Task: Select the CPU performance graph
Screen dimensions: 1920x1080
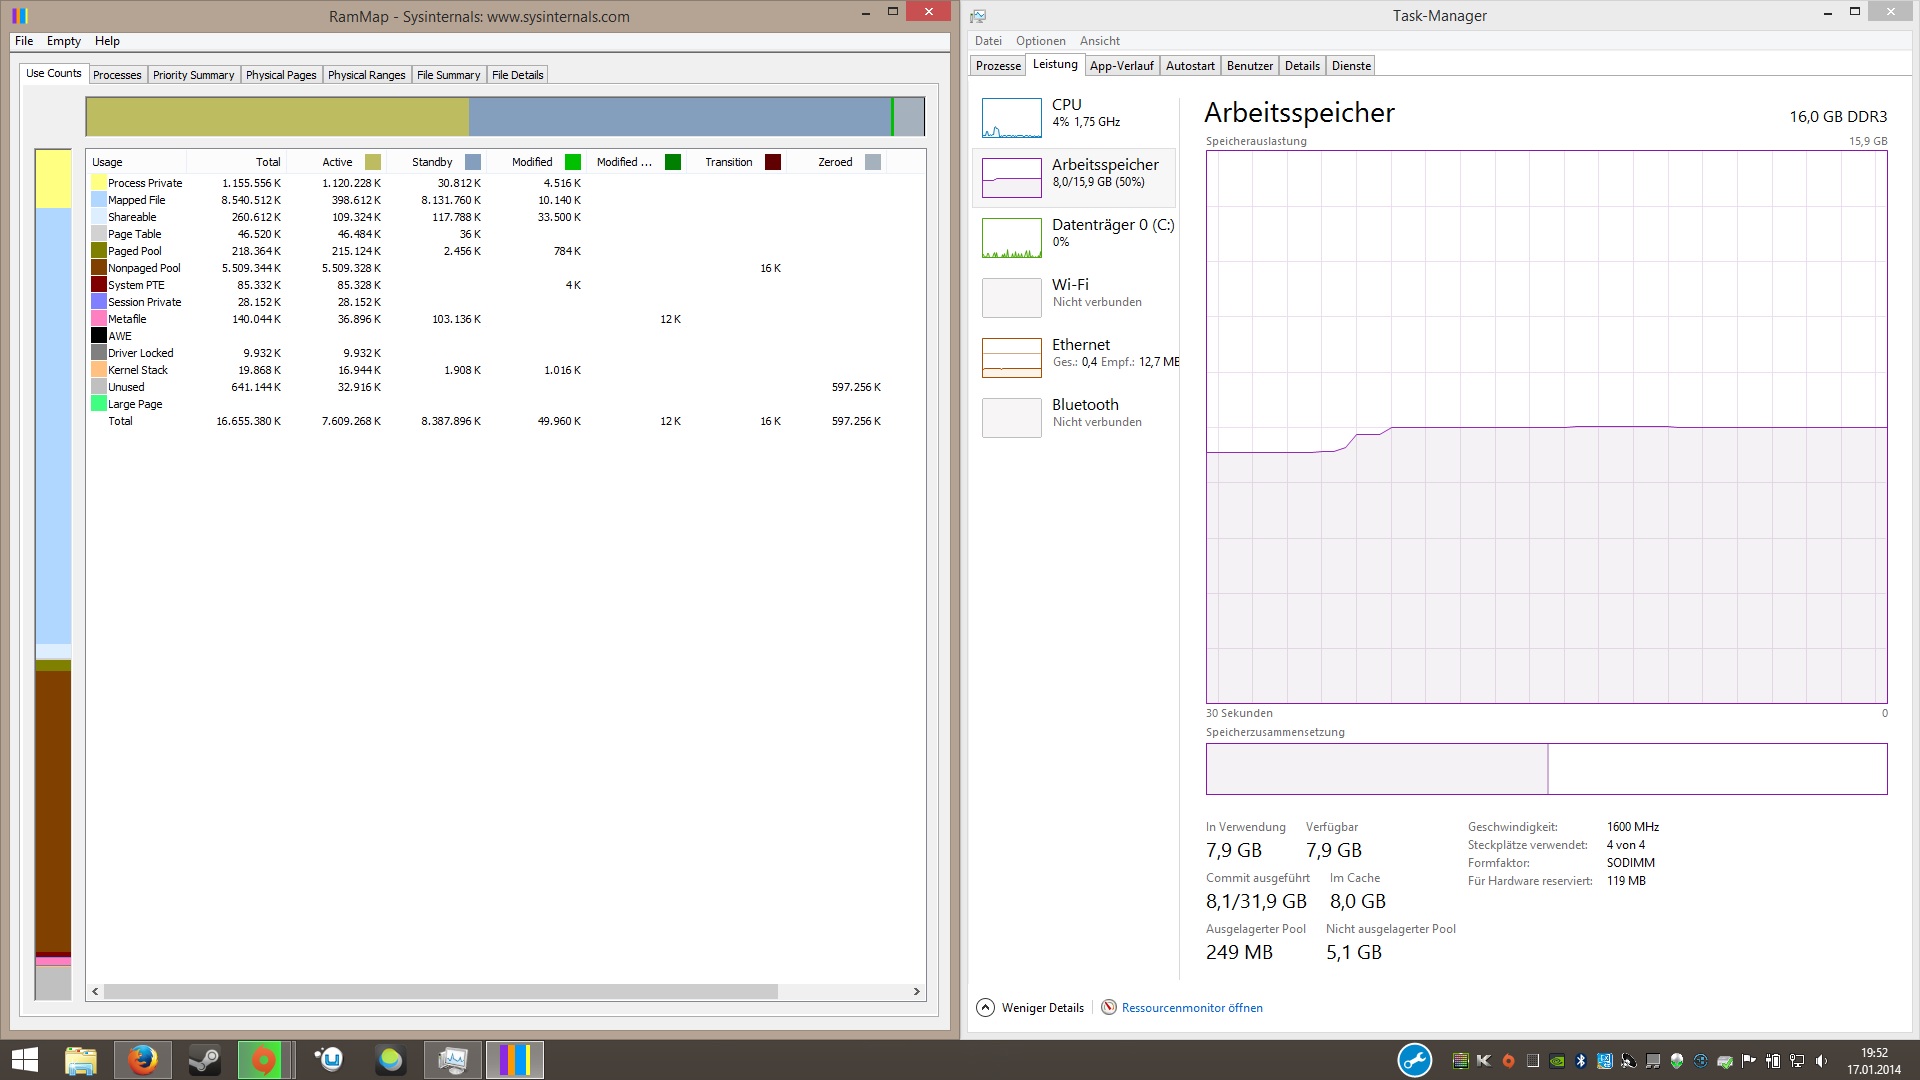Action: (x=1012, y=118)
